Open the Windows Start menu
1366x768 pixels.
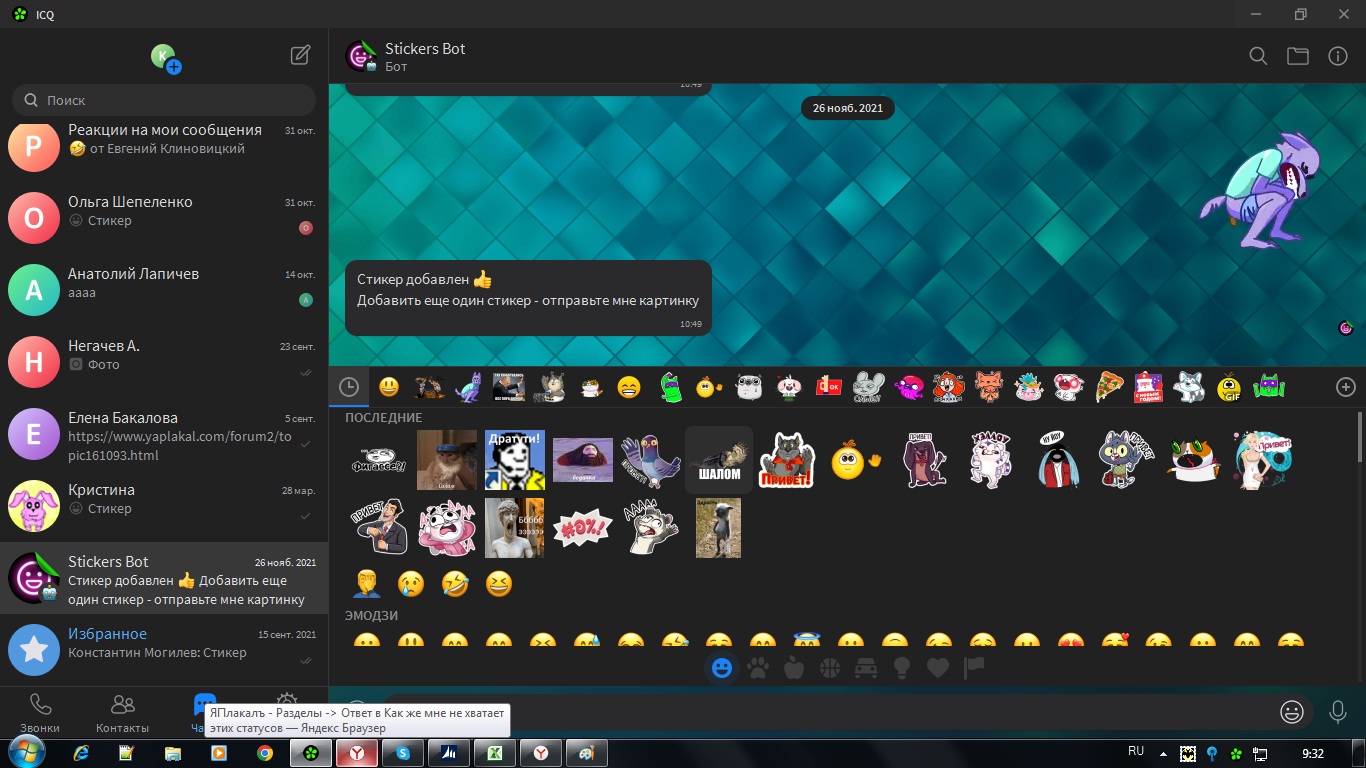(25, 752)
